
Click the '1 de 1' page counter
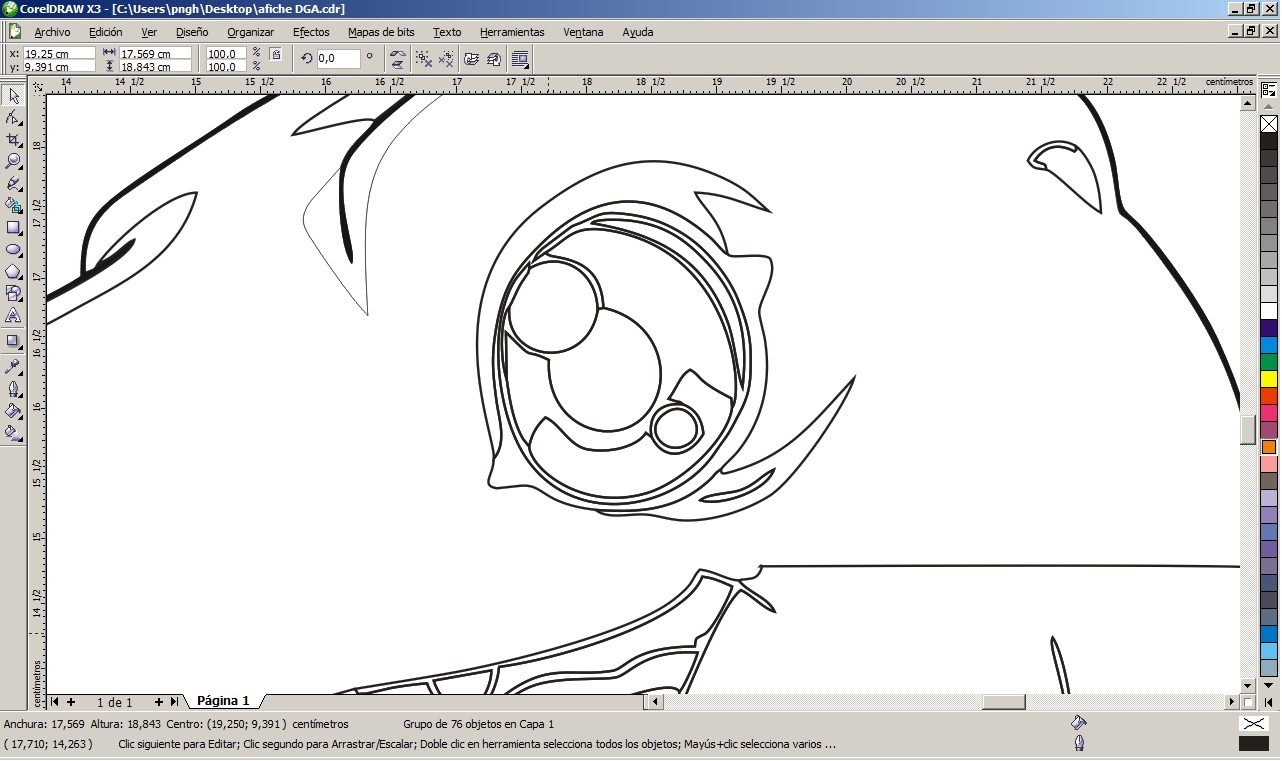115,702
